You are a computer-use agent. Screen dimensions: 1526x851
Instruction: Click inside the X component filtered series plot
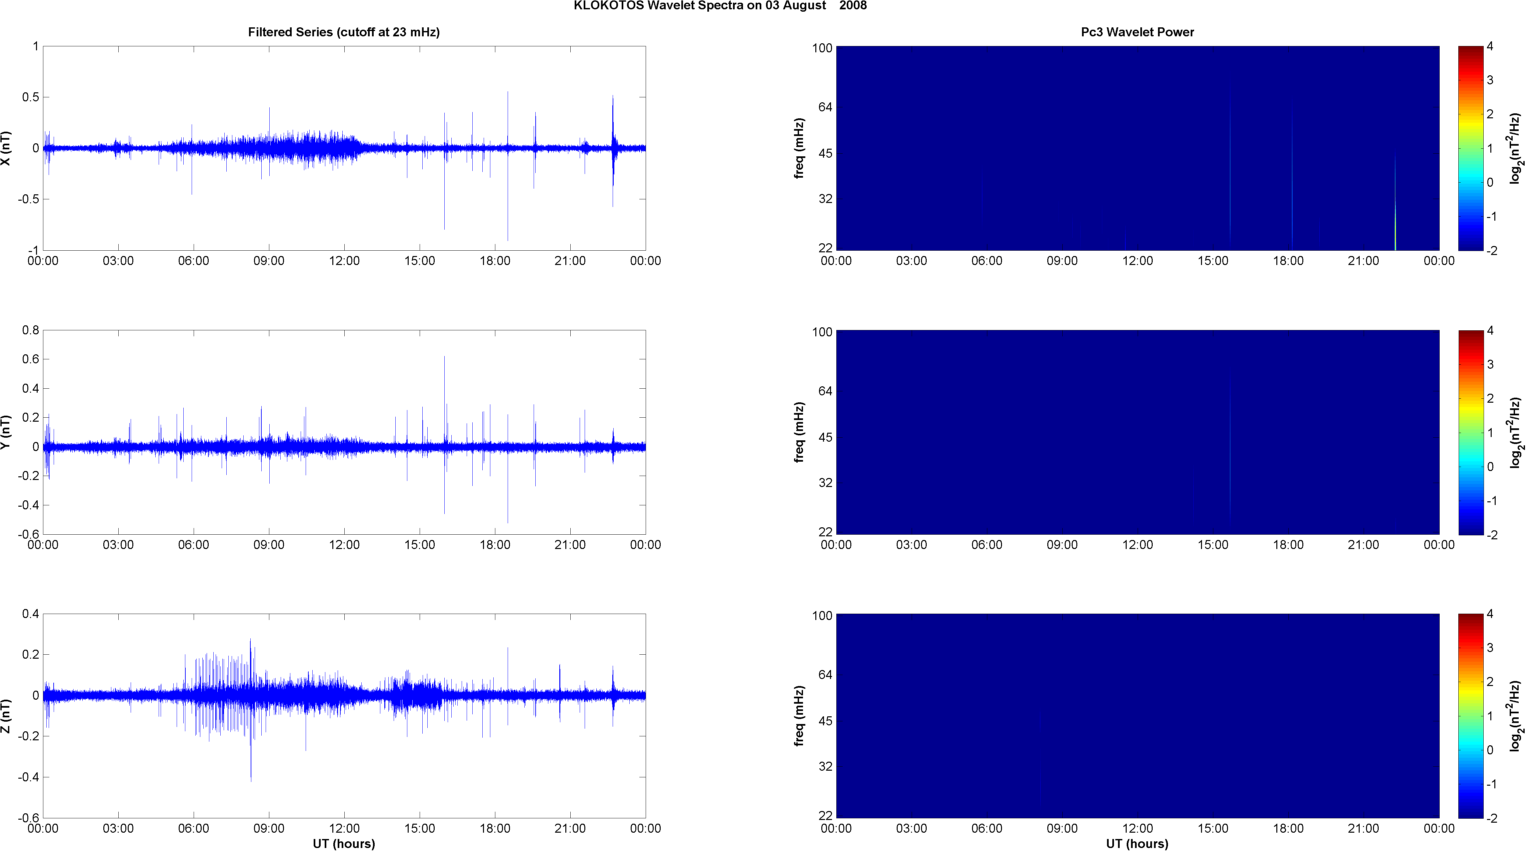(x=344, y=148)
